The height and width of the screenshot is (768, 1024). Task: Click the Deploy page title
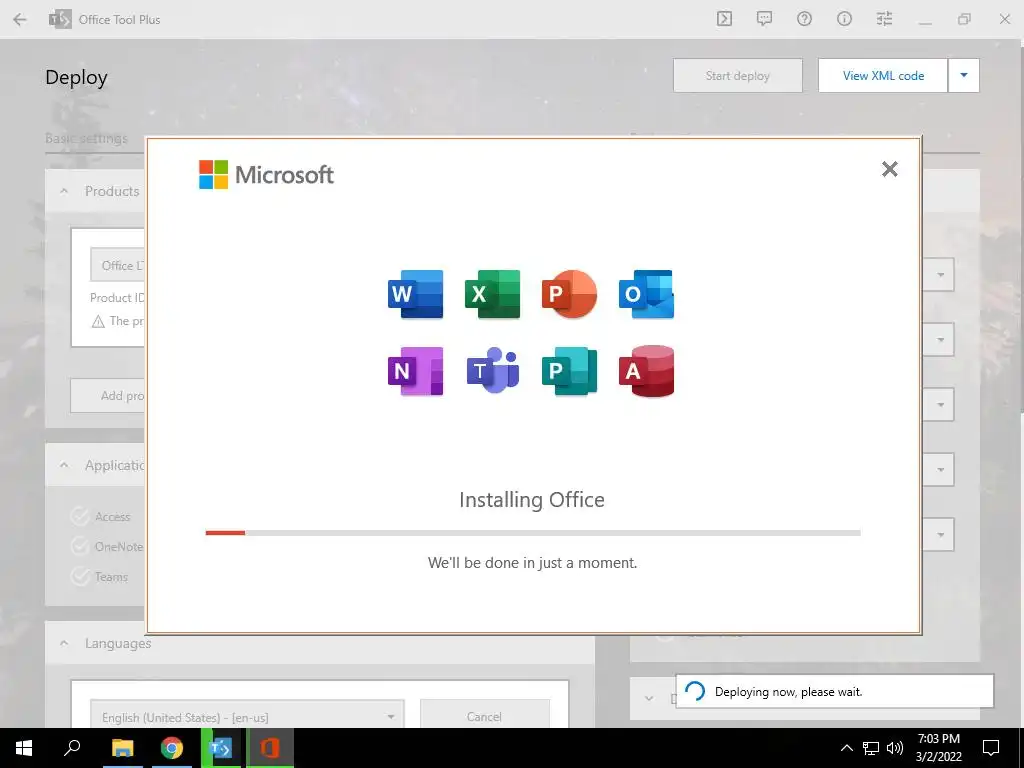tap(76, 77)
